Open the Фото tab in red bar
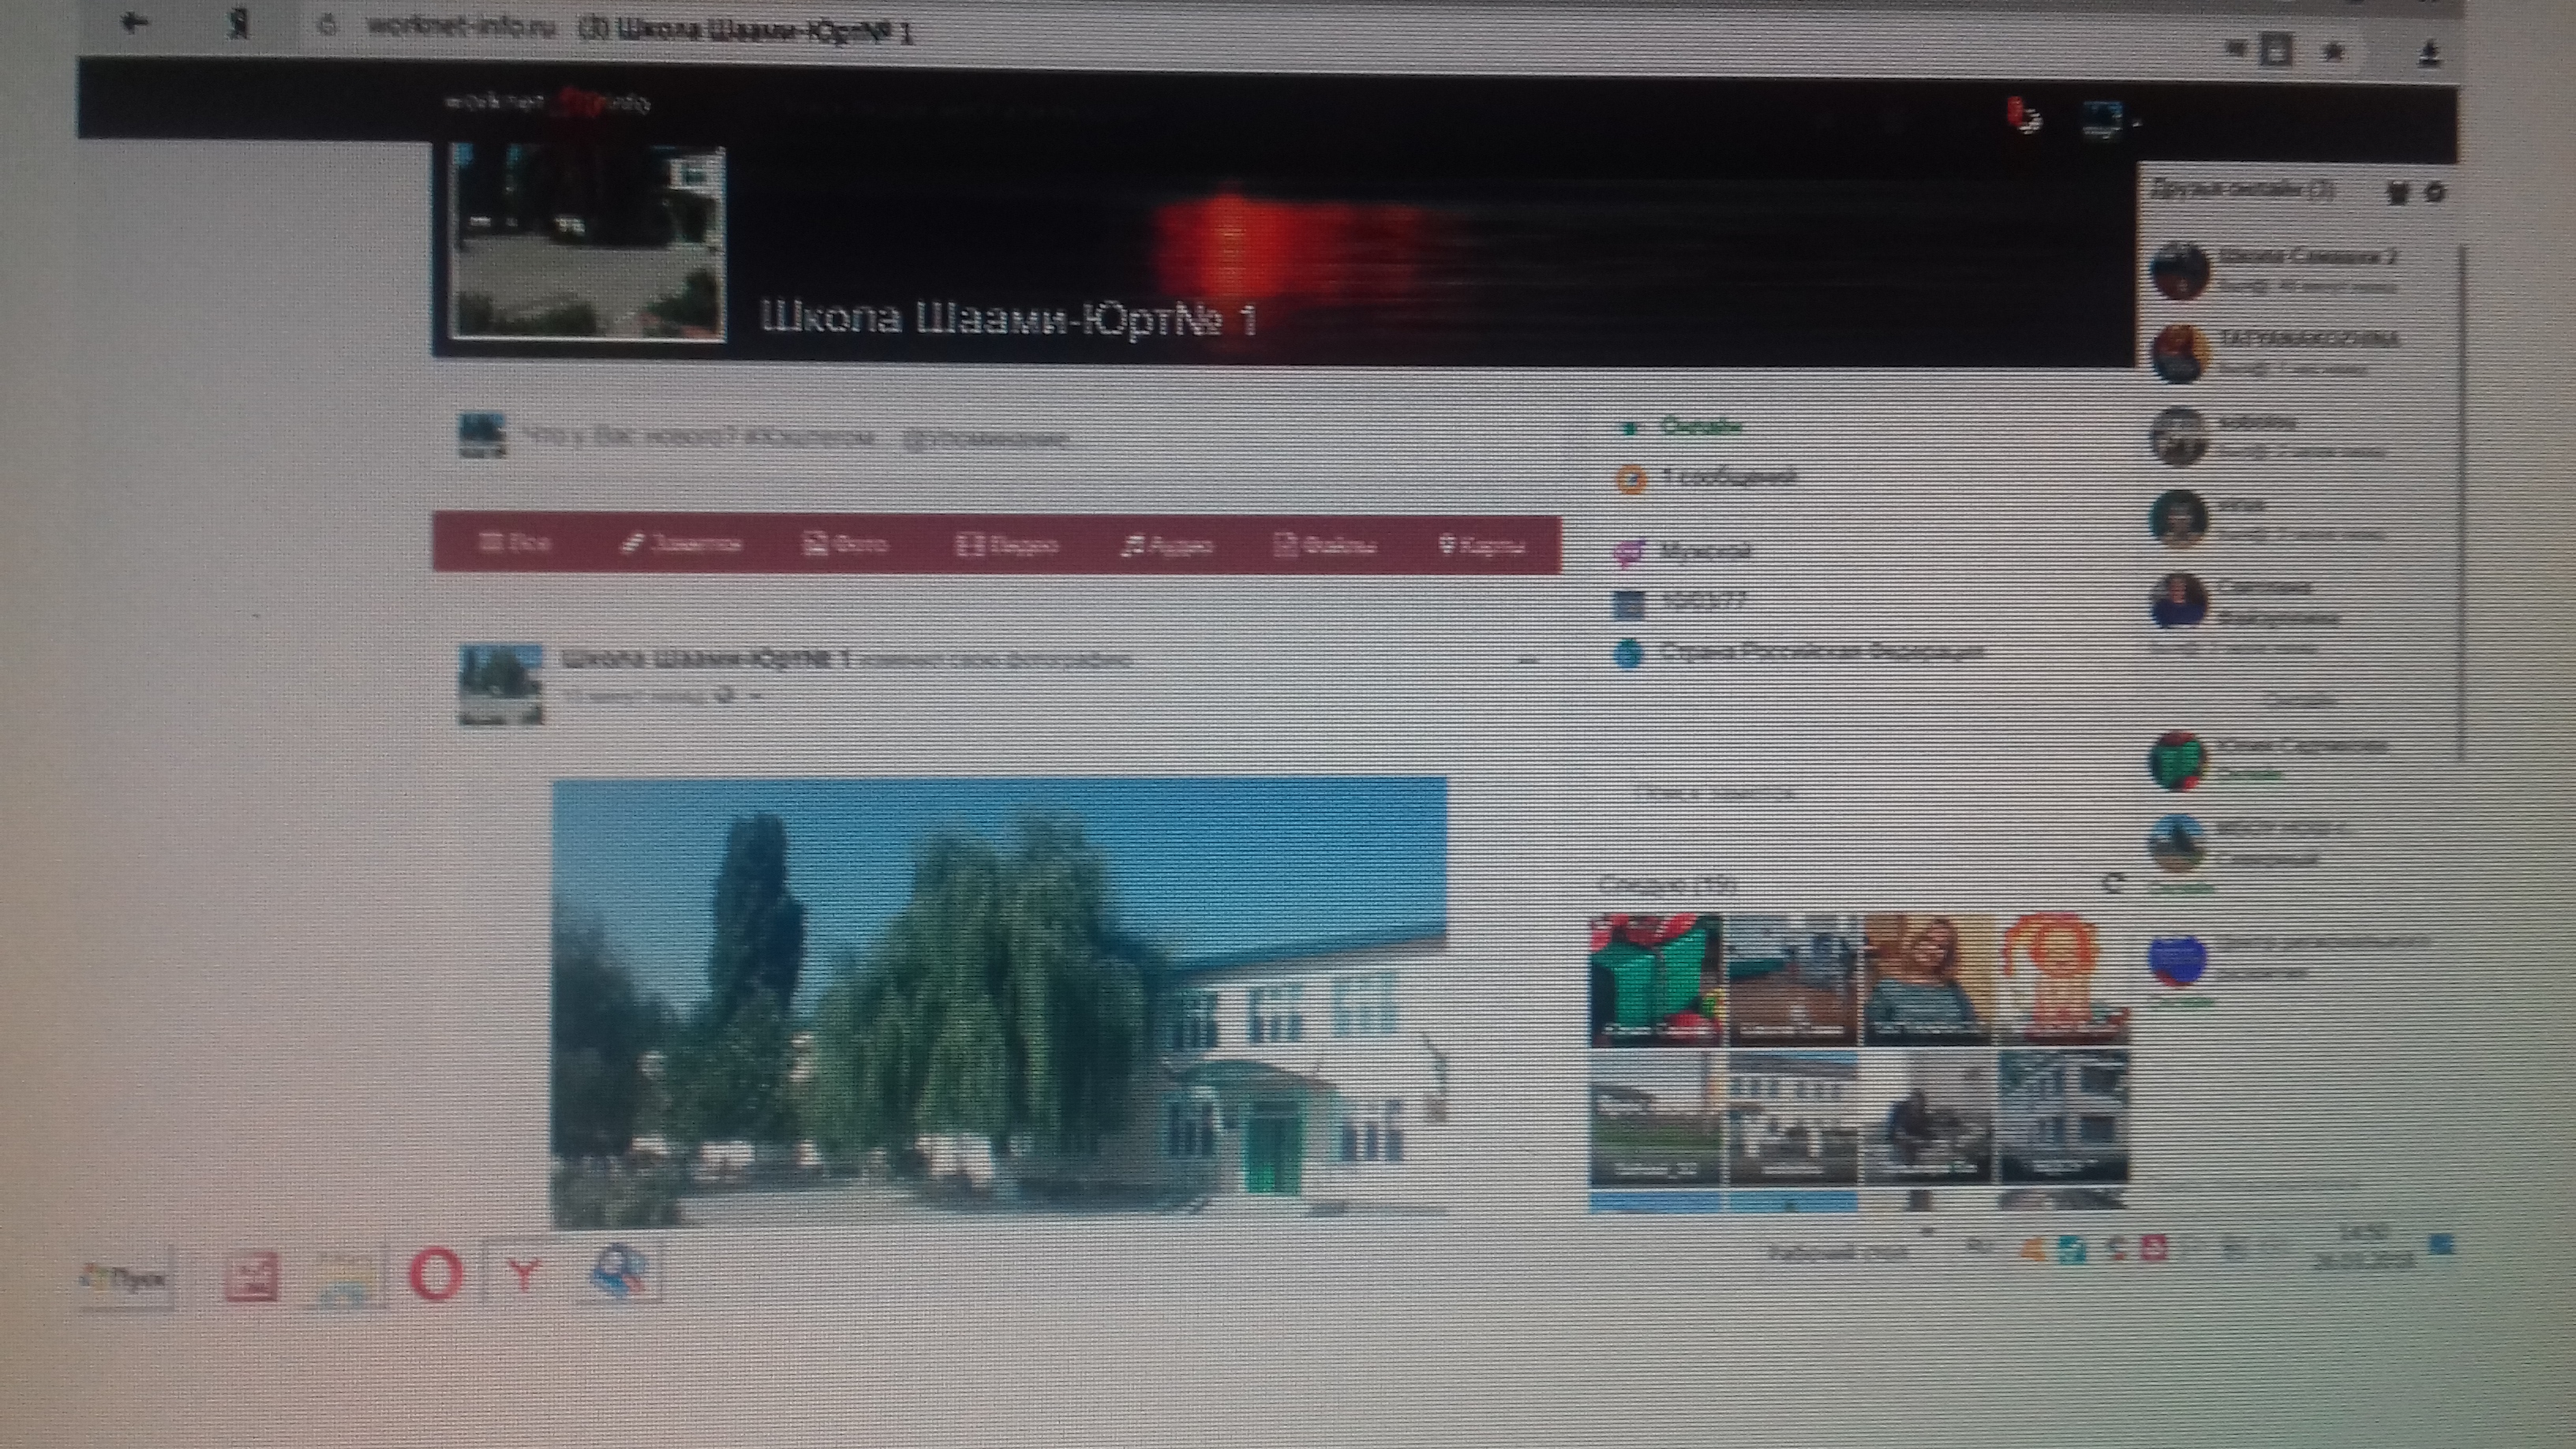Screen dimensions: 2576x1449 (846, 544)
